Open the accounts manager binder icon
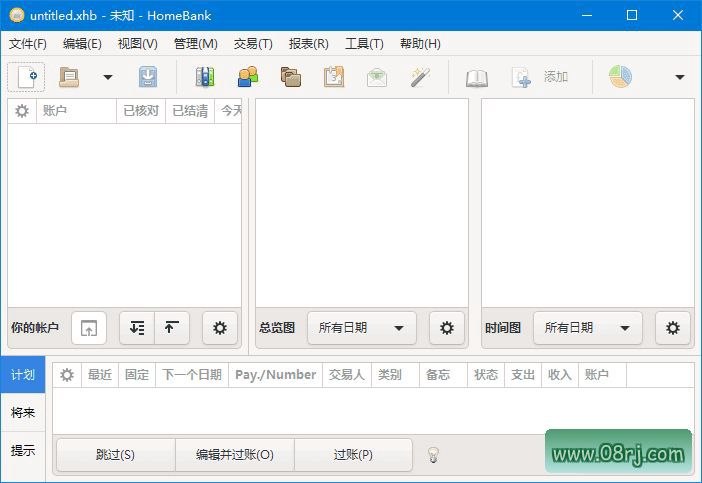The width and height of the screenshot is (702, 483). click(205, 77)
